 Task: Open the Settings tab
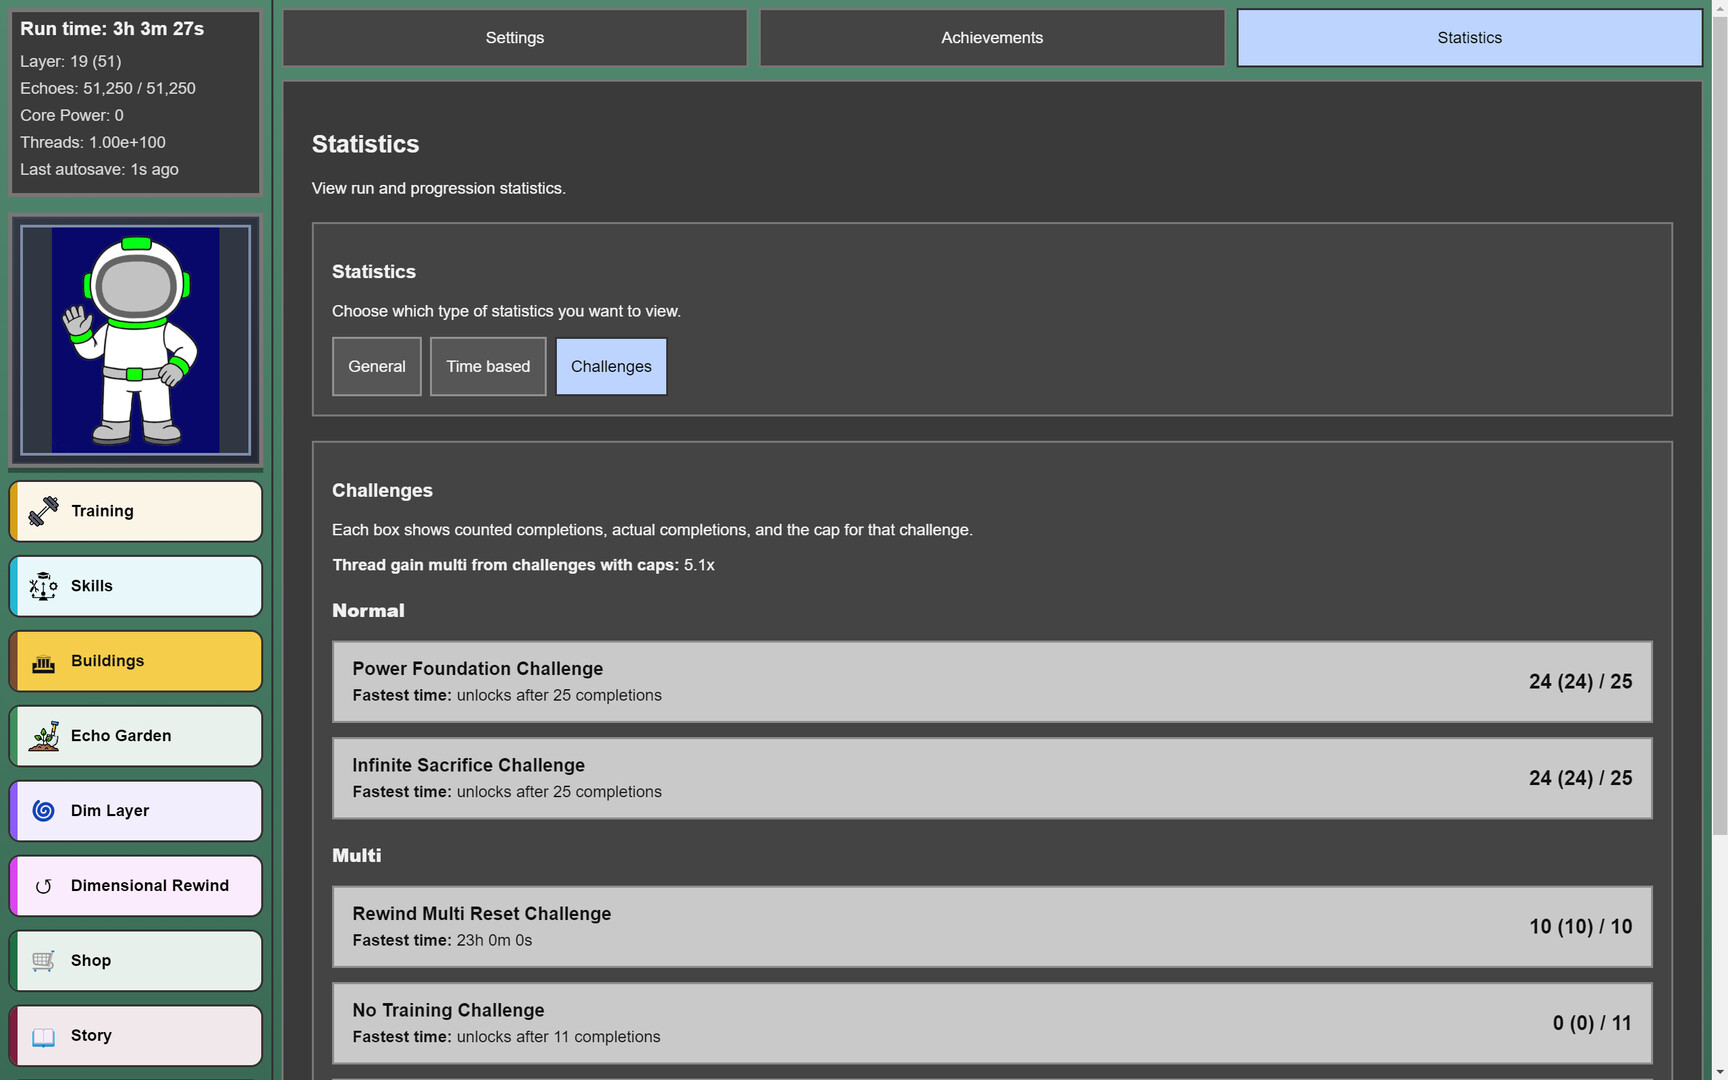coord(515,38)
